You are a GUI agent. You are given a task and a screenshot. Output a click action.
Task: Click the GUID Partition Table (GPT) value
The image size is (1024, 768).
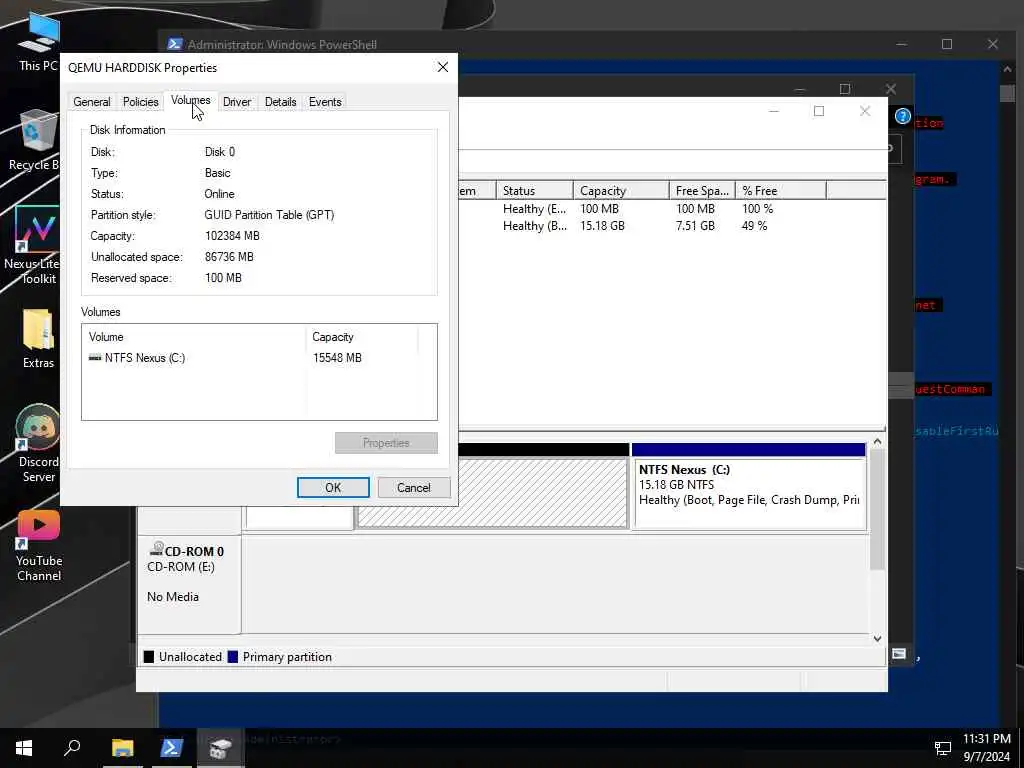point(269,215)
